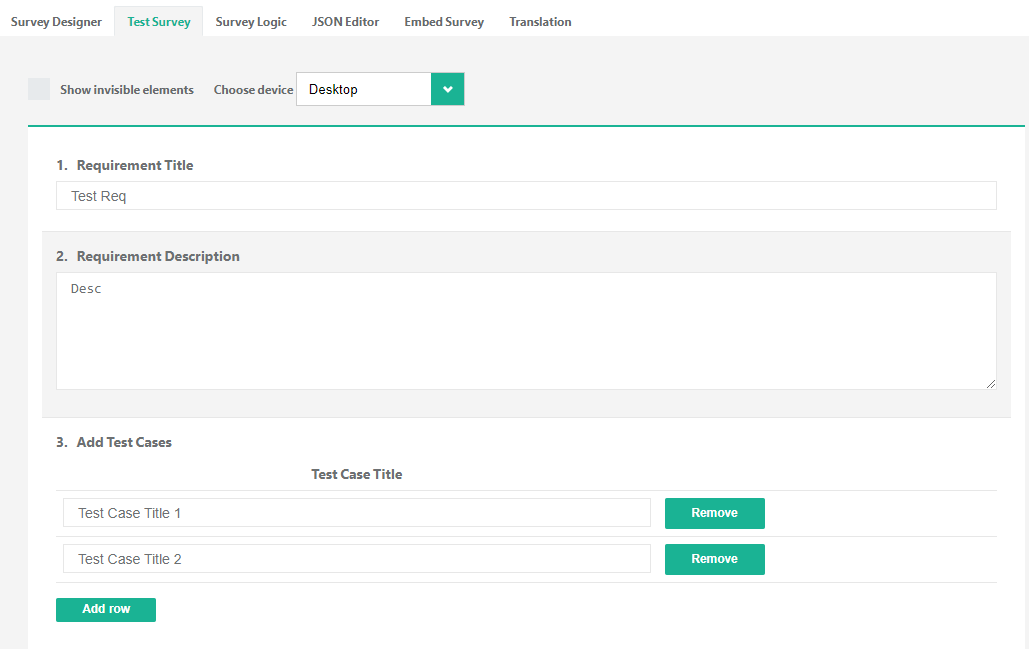
Task: Go to the JSON Editor tab
Action: point(345,21)
